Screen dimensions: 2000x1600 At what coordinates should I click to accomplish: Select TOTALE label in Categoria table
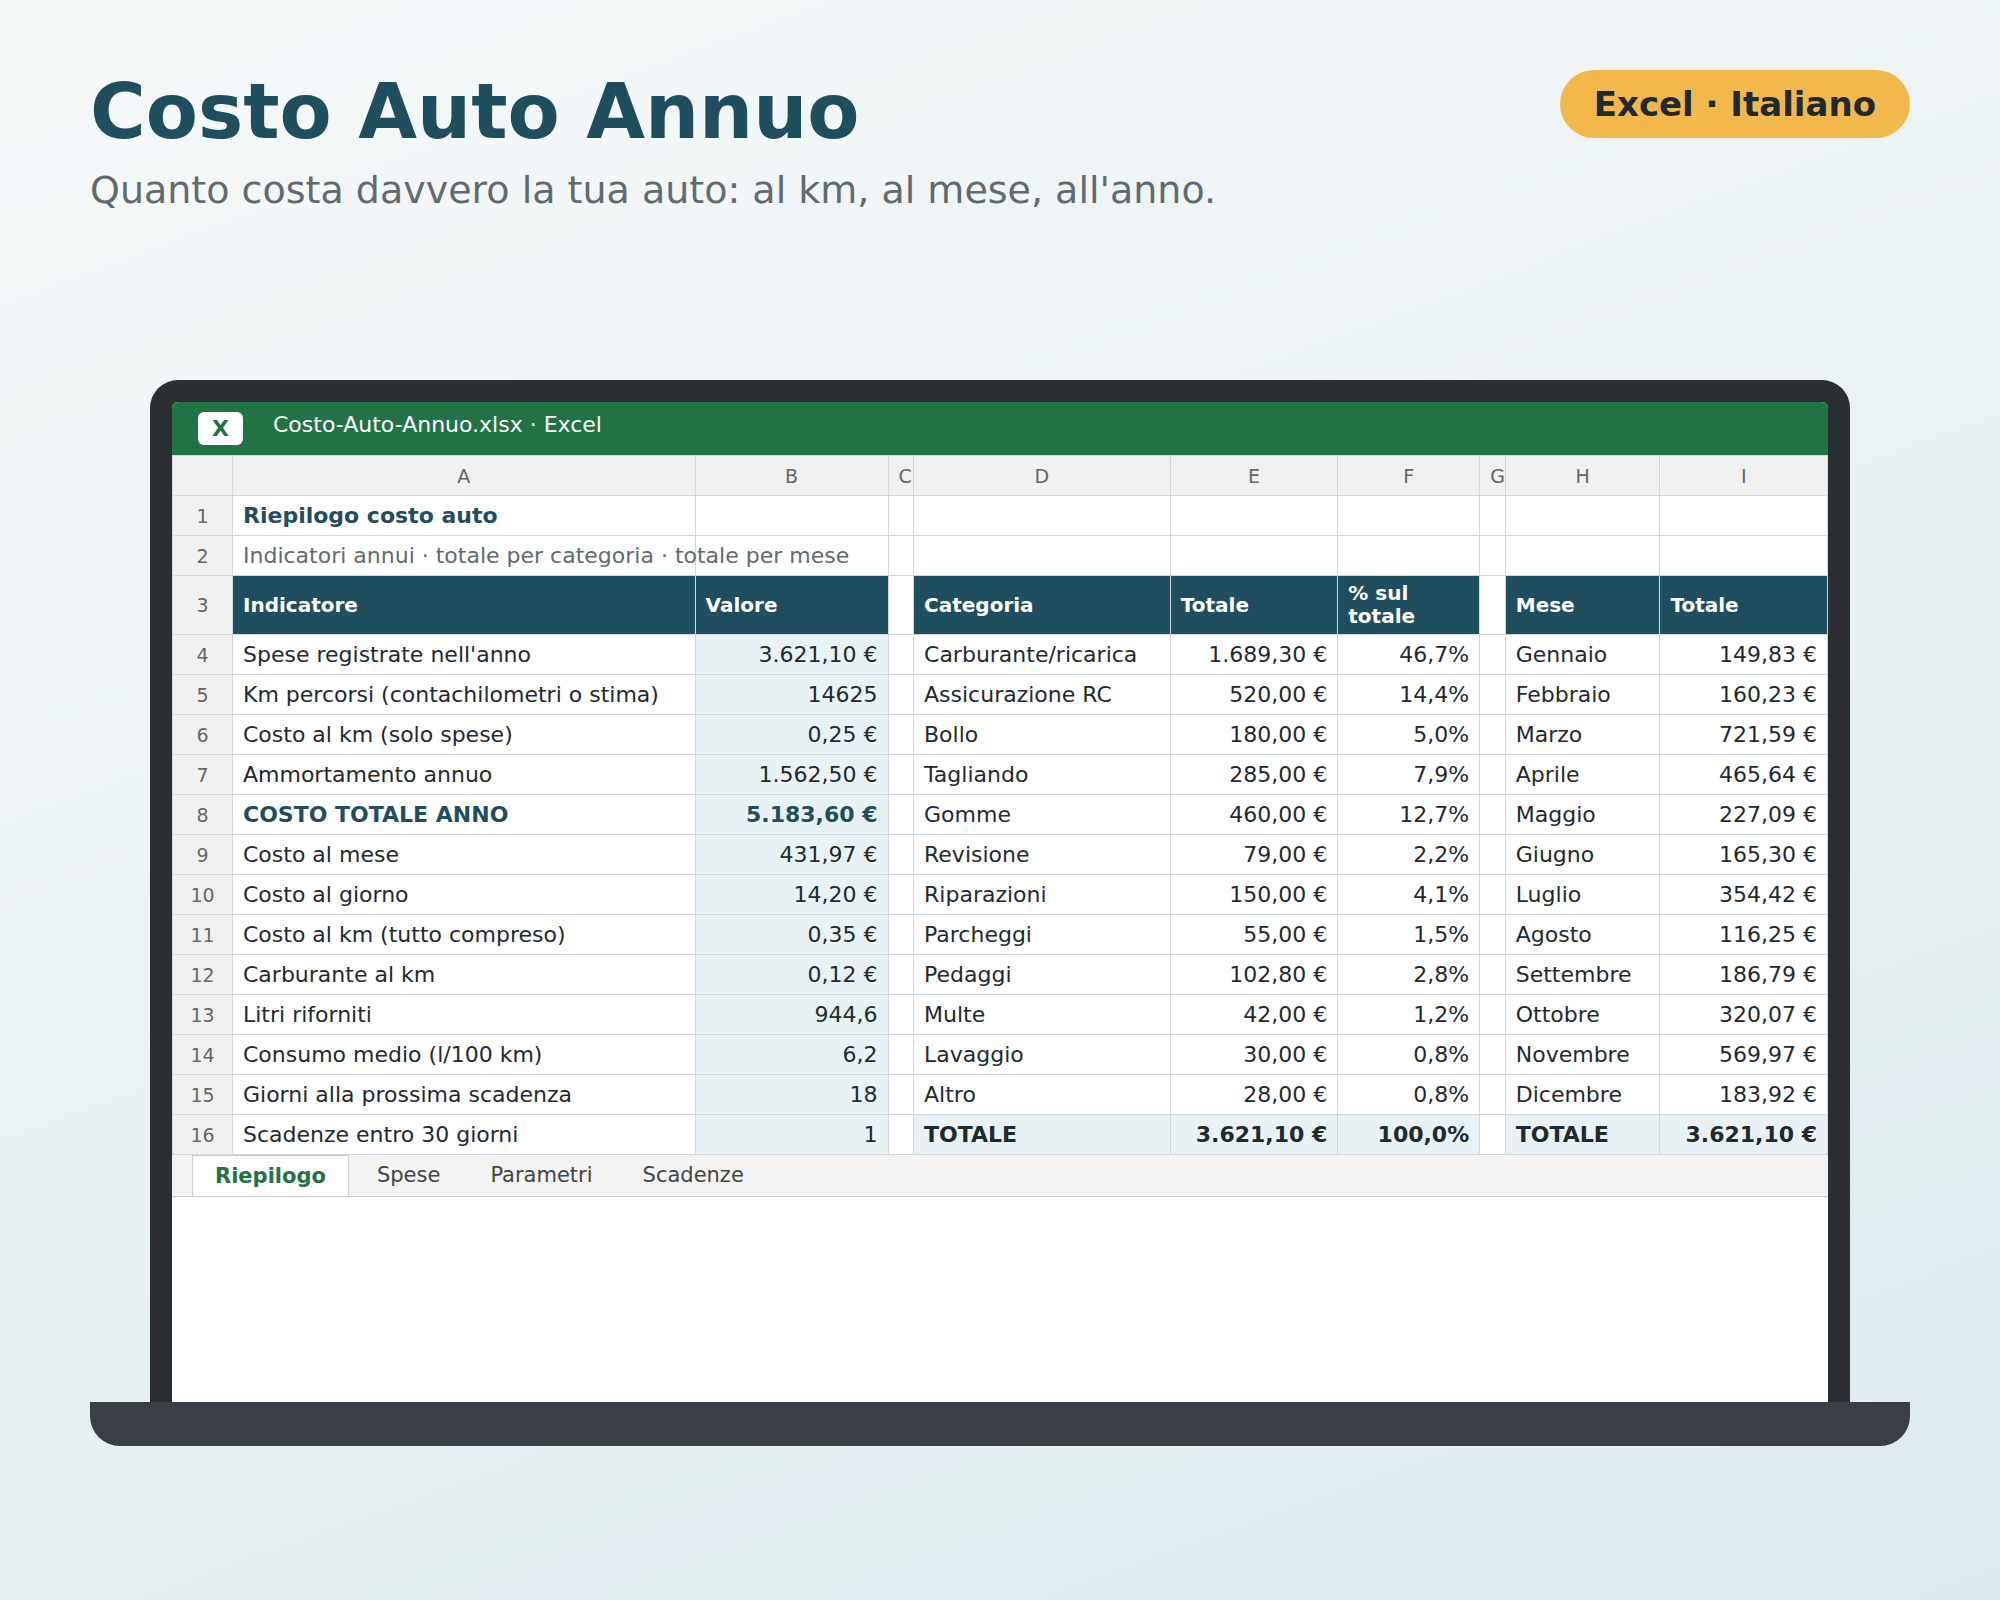pos(1041,1135)
